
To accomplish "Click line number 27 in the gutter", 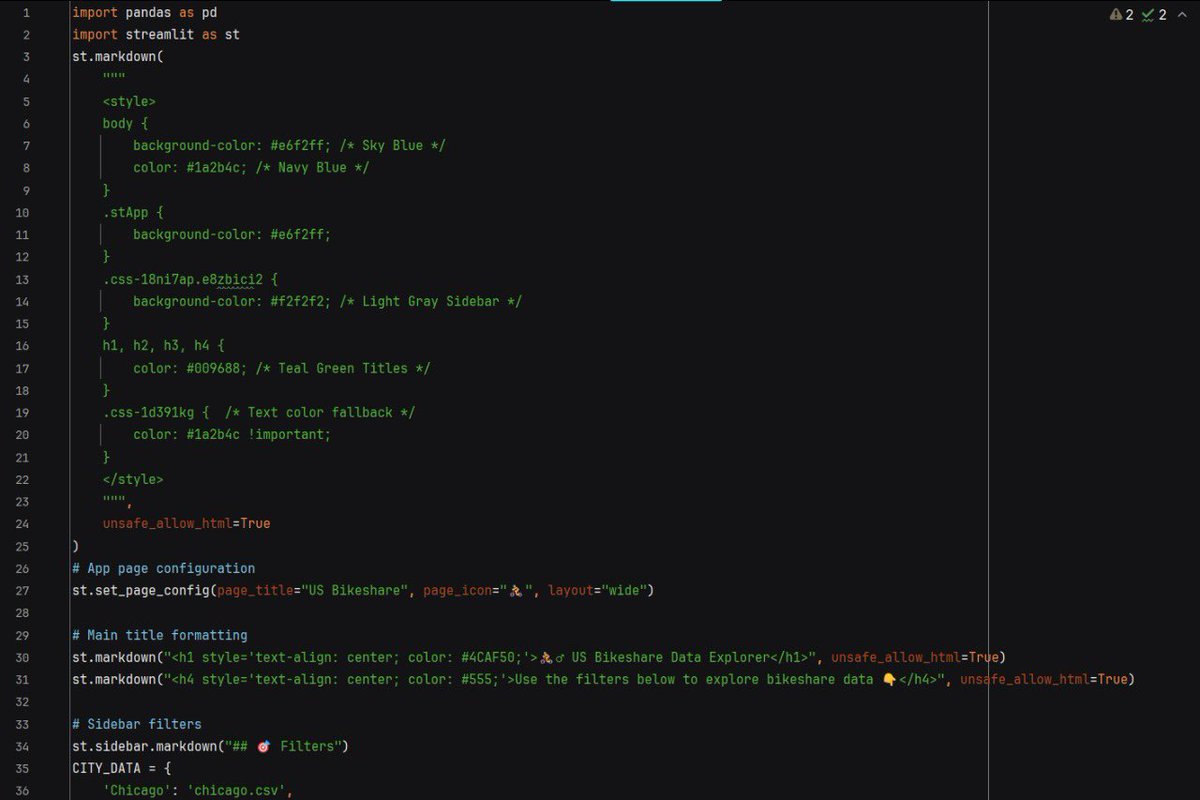I will click(22, 590).
